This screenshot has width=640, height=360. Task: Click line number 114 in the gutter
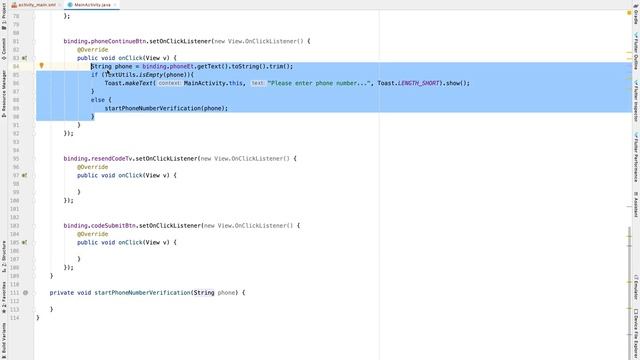click(14, 318)
